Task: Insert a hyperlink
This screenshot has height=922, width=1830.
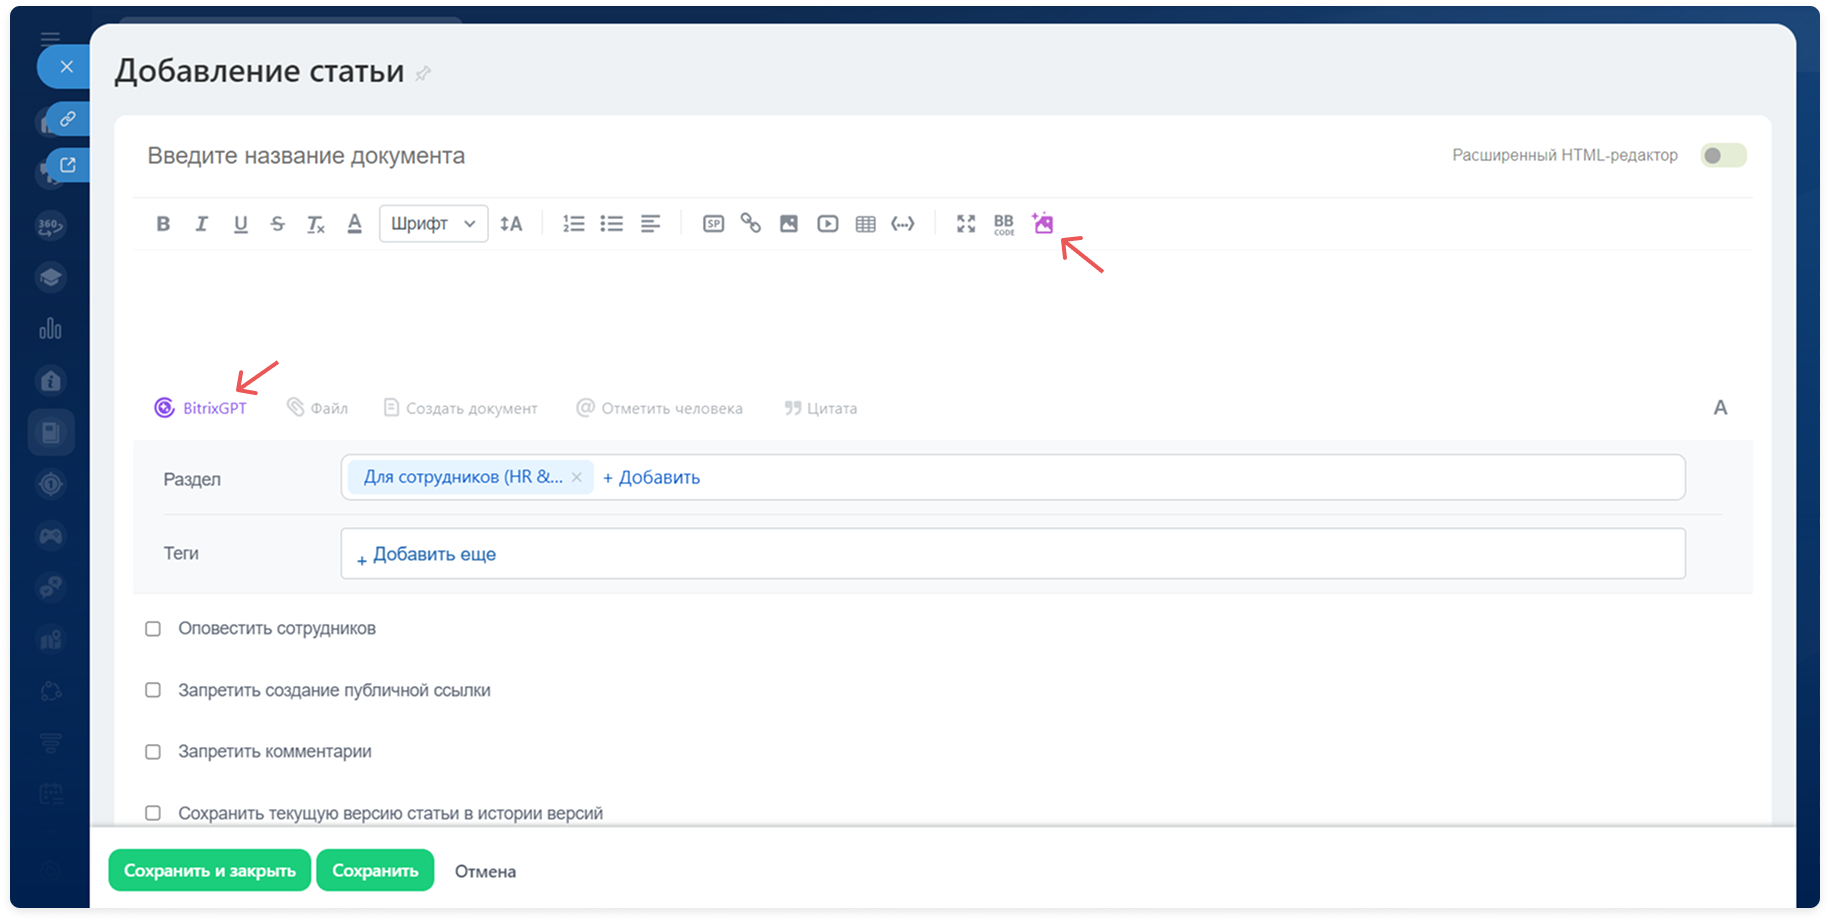Action: click(751, 224)
